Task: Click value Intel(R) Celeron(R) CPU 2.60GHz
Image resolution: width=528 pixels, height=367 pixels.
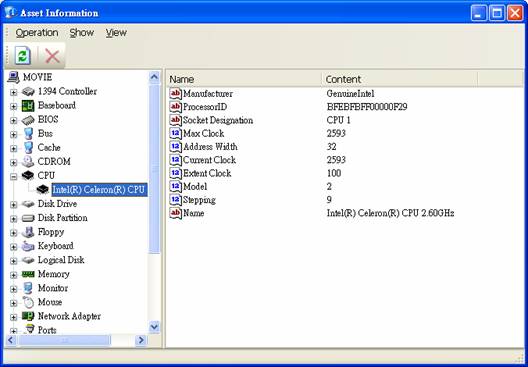Action: [391, 213]
